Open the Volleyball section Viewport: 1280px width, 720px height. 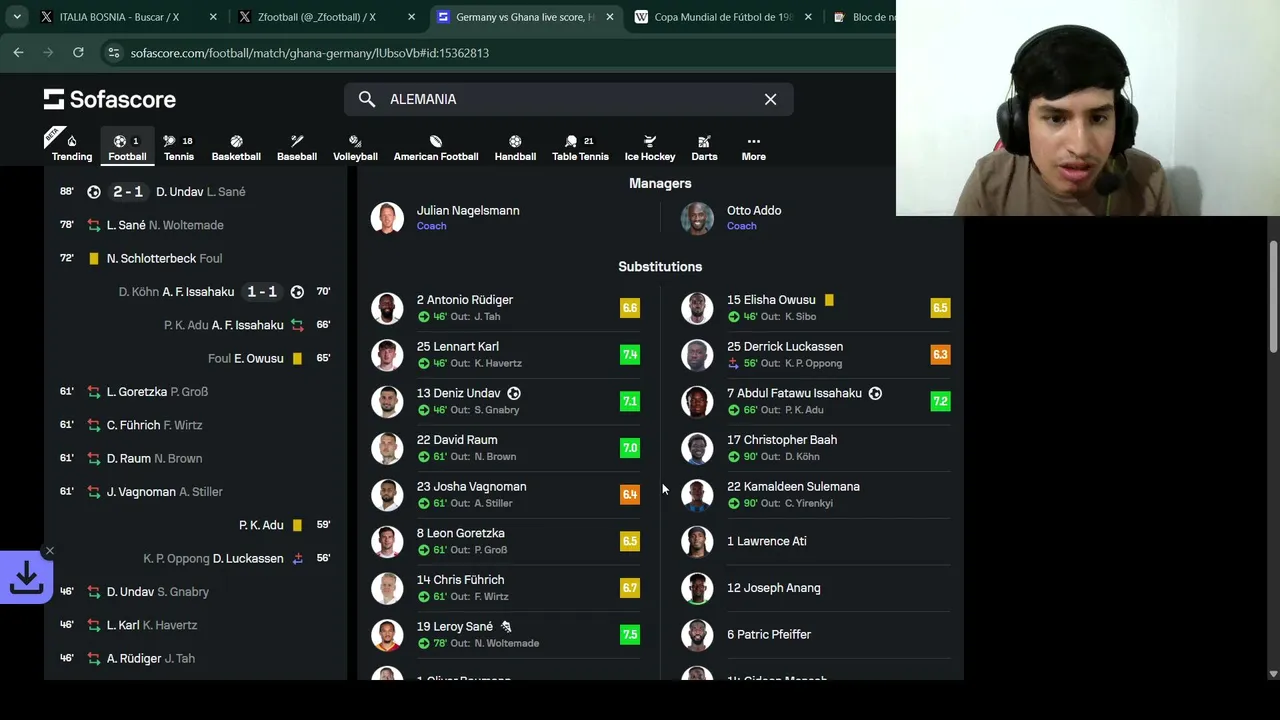point(355,147)
